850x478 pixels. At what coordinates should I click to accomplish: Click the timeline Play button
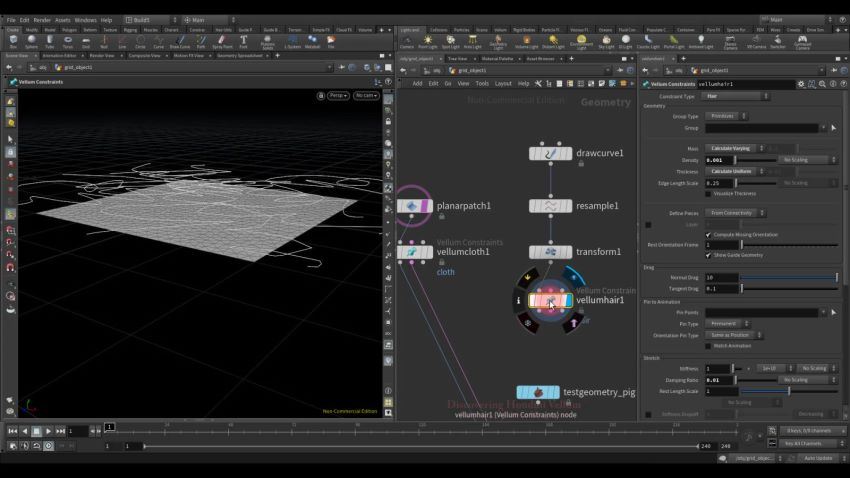coord(48,431)
